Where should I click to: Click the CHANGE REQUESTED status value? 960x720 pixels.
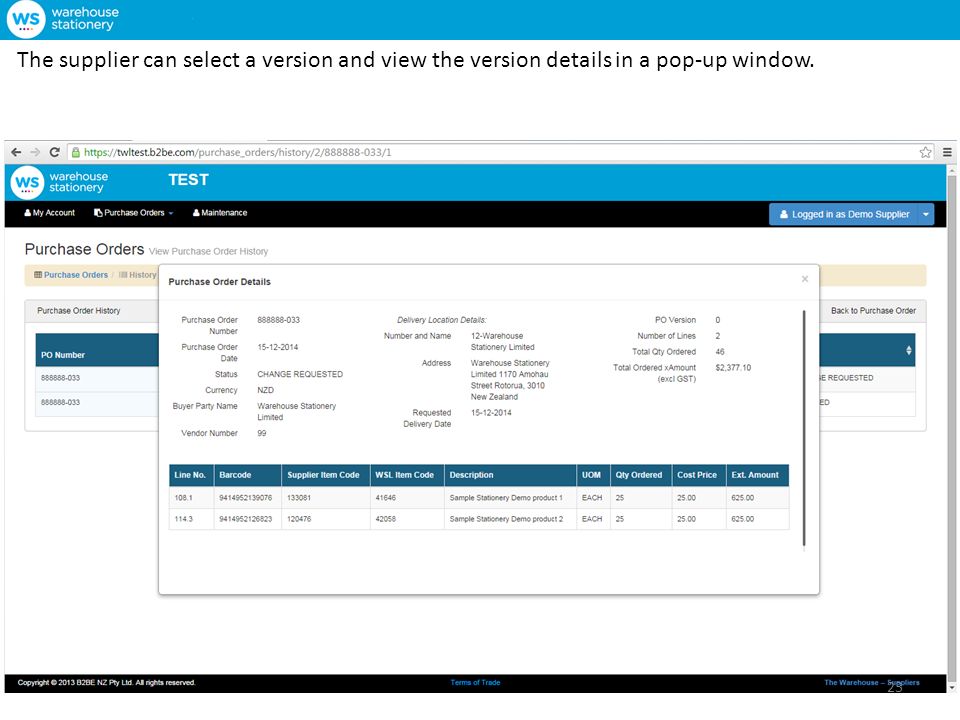[300, 375]
